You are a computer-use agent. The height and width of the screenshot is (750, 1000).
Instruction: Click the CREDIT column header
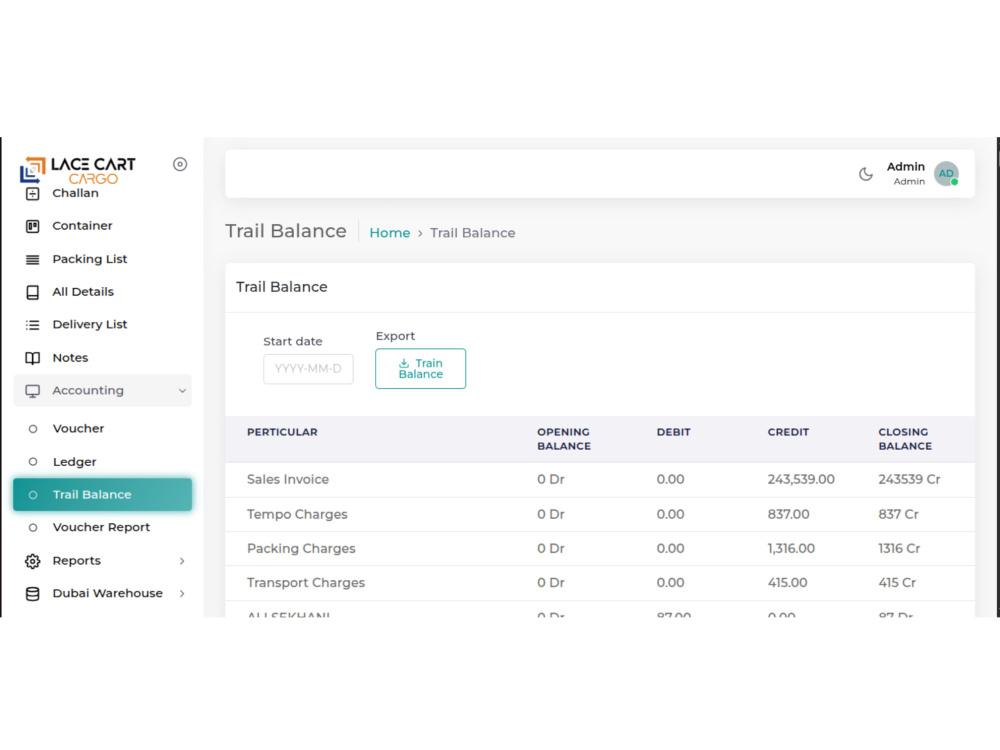point(788,432)
